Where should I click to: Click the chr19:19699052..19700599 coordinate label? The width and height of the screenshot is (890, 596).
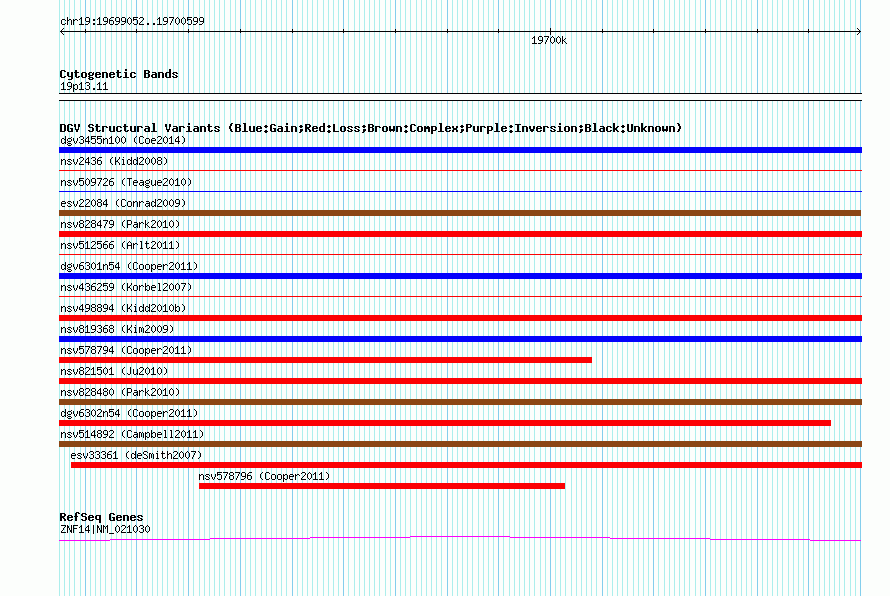pos(132,21)
